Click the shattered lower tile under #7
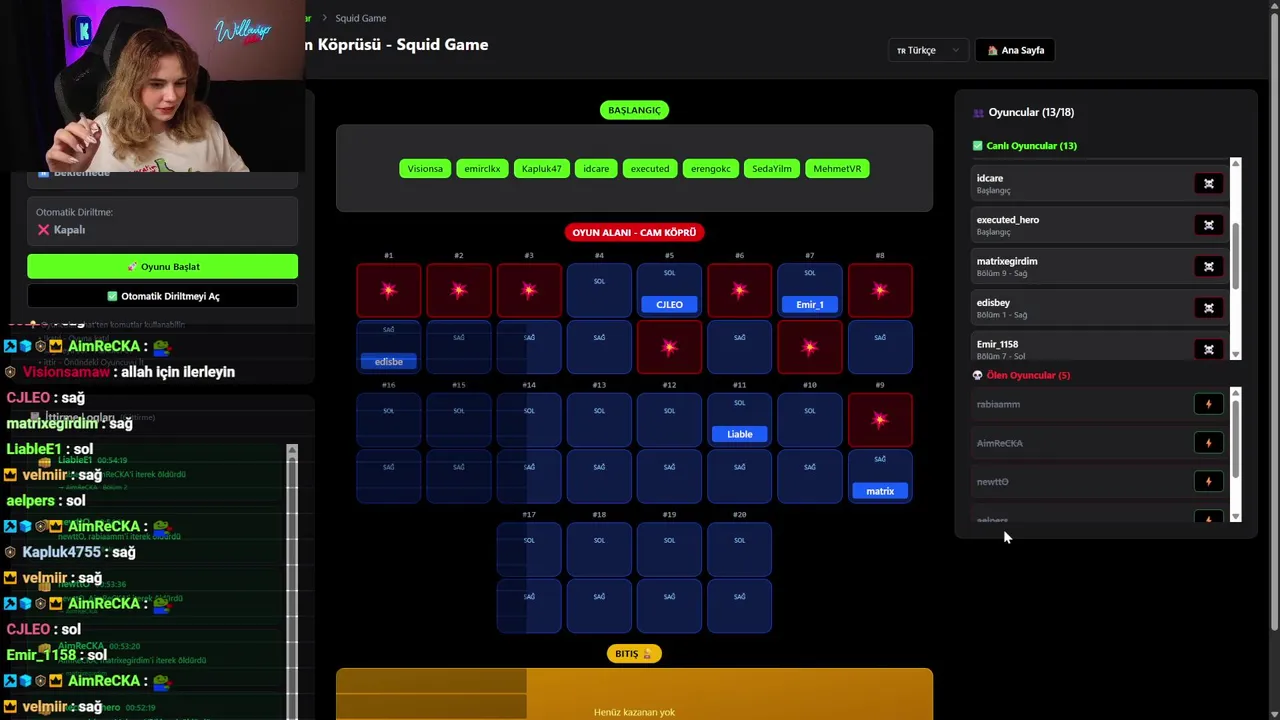The image size is (1280, 720). point(809,347)
